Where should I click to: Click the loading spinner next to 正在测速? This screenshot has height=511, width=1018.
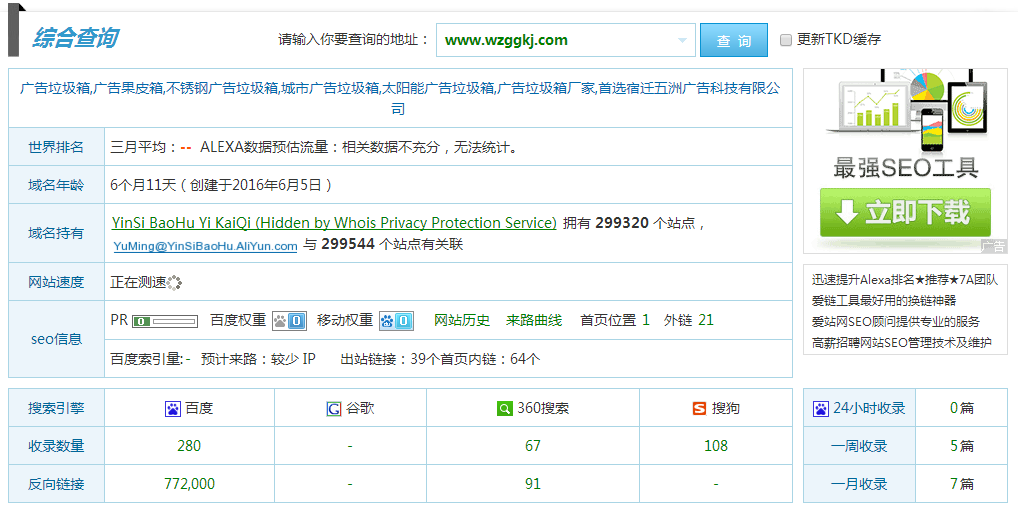tap(176, 283)
